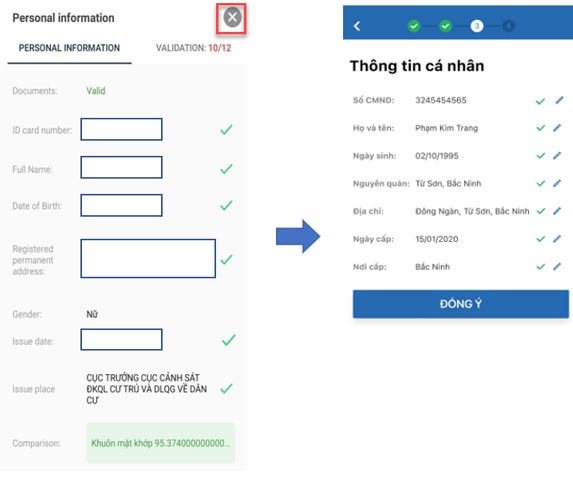Edit the Họ và tên pencil icon

557,128
